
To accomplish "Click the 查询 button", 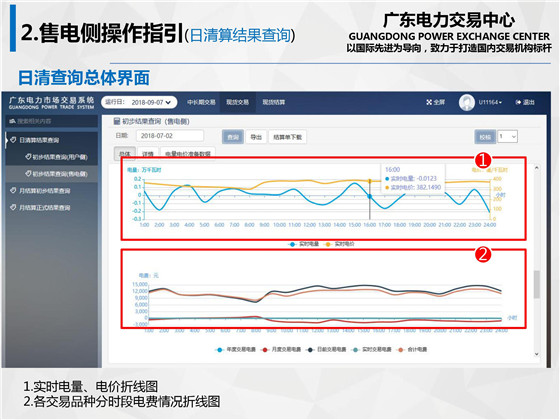I will click(x=233, y=137).
